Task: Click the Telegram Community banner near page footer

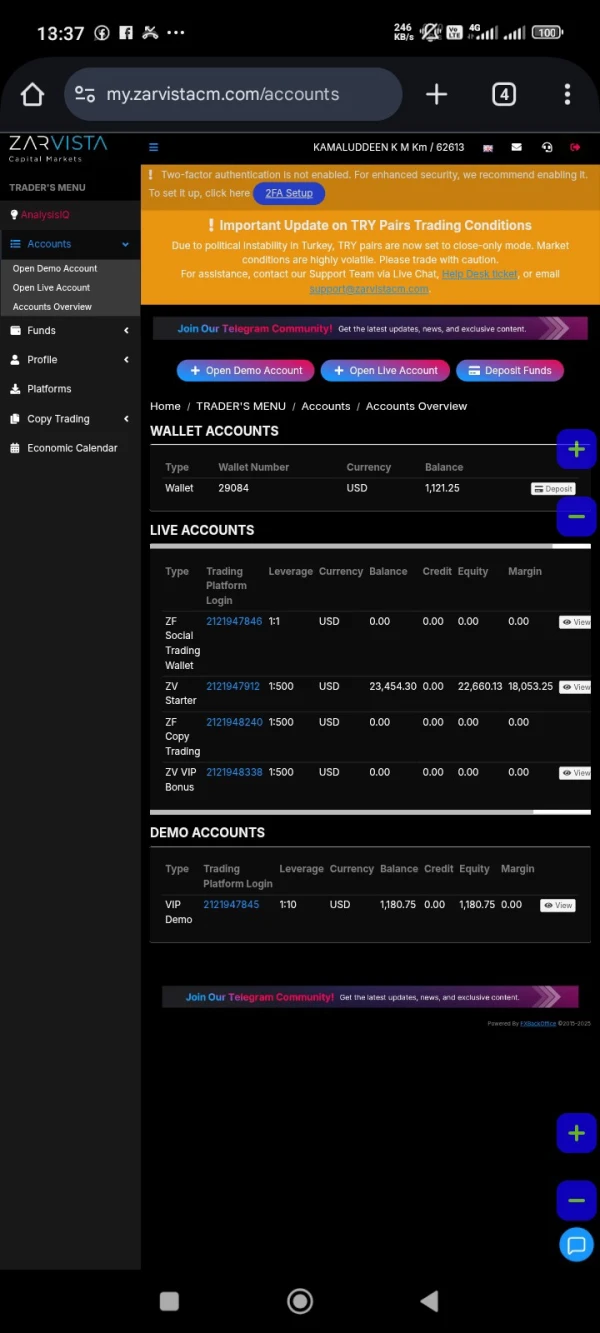Action: (370, 997)
